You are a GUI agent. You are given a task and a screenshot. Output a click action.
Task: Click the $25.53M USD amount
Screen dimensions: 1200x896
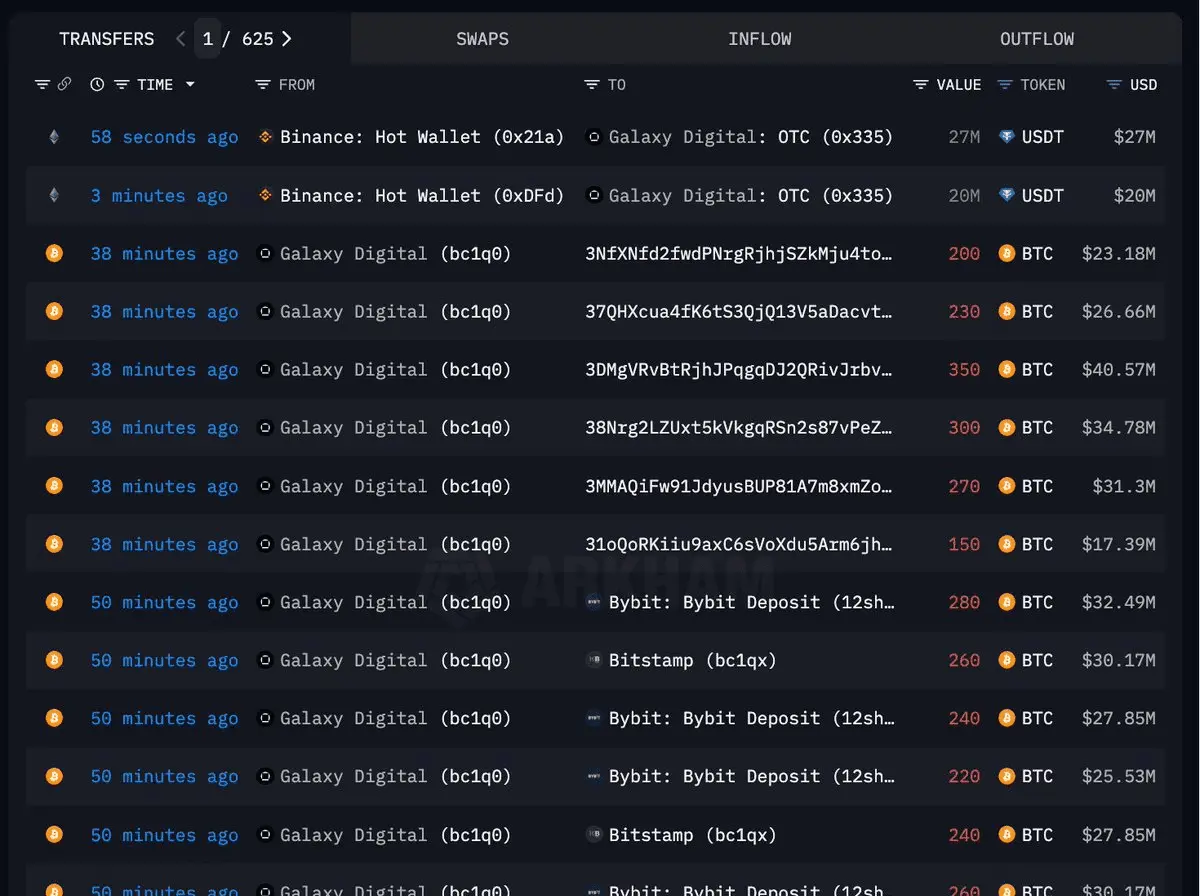coord(1118,776)
